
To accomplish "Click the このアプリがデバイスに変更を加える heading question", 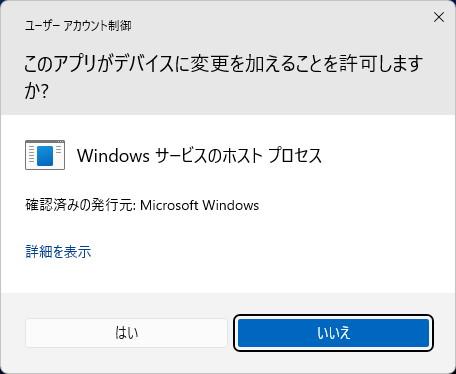I will [223, 77].
